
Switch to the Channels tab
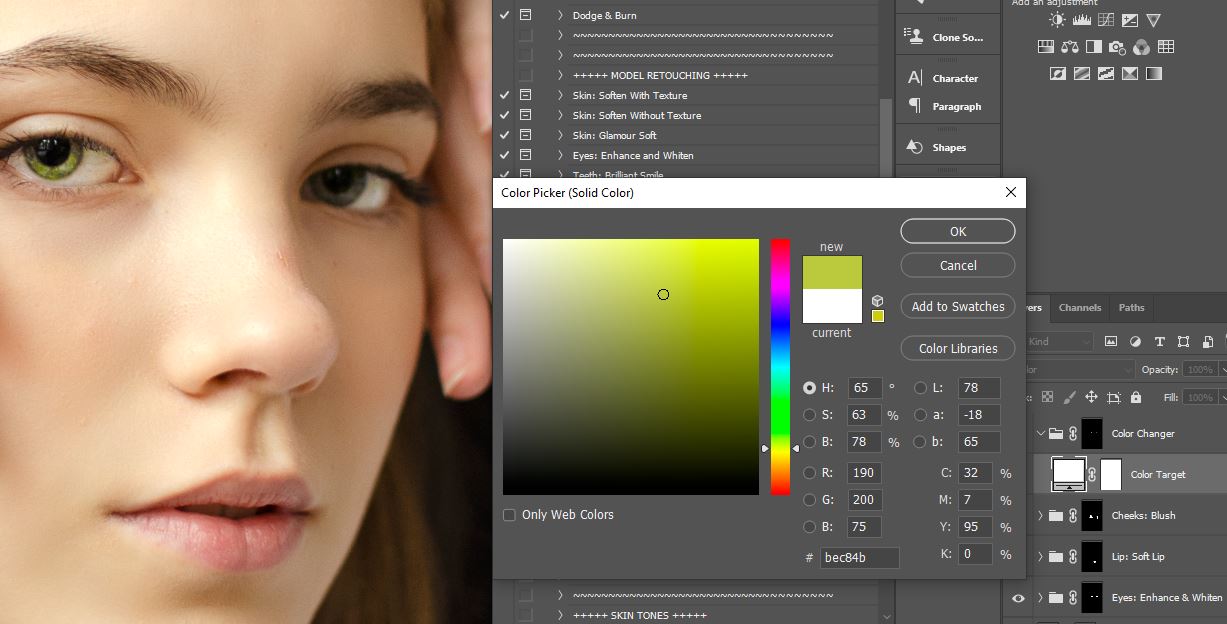coord(1080,307)
